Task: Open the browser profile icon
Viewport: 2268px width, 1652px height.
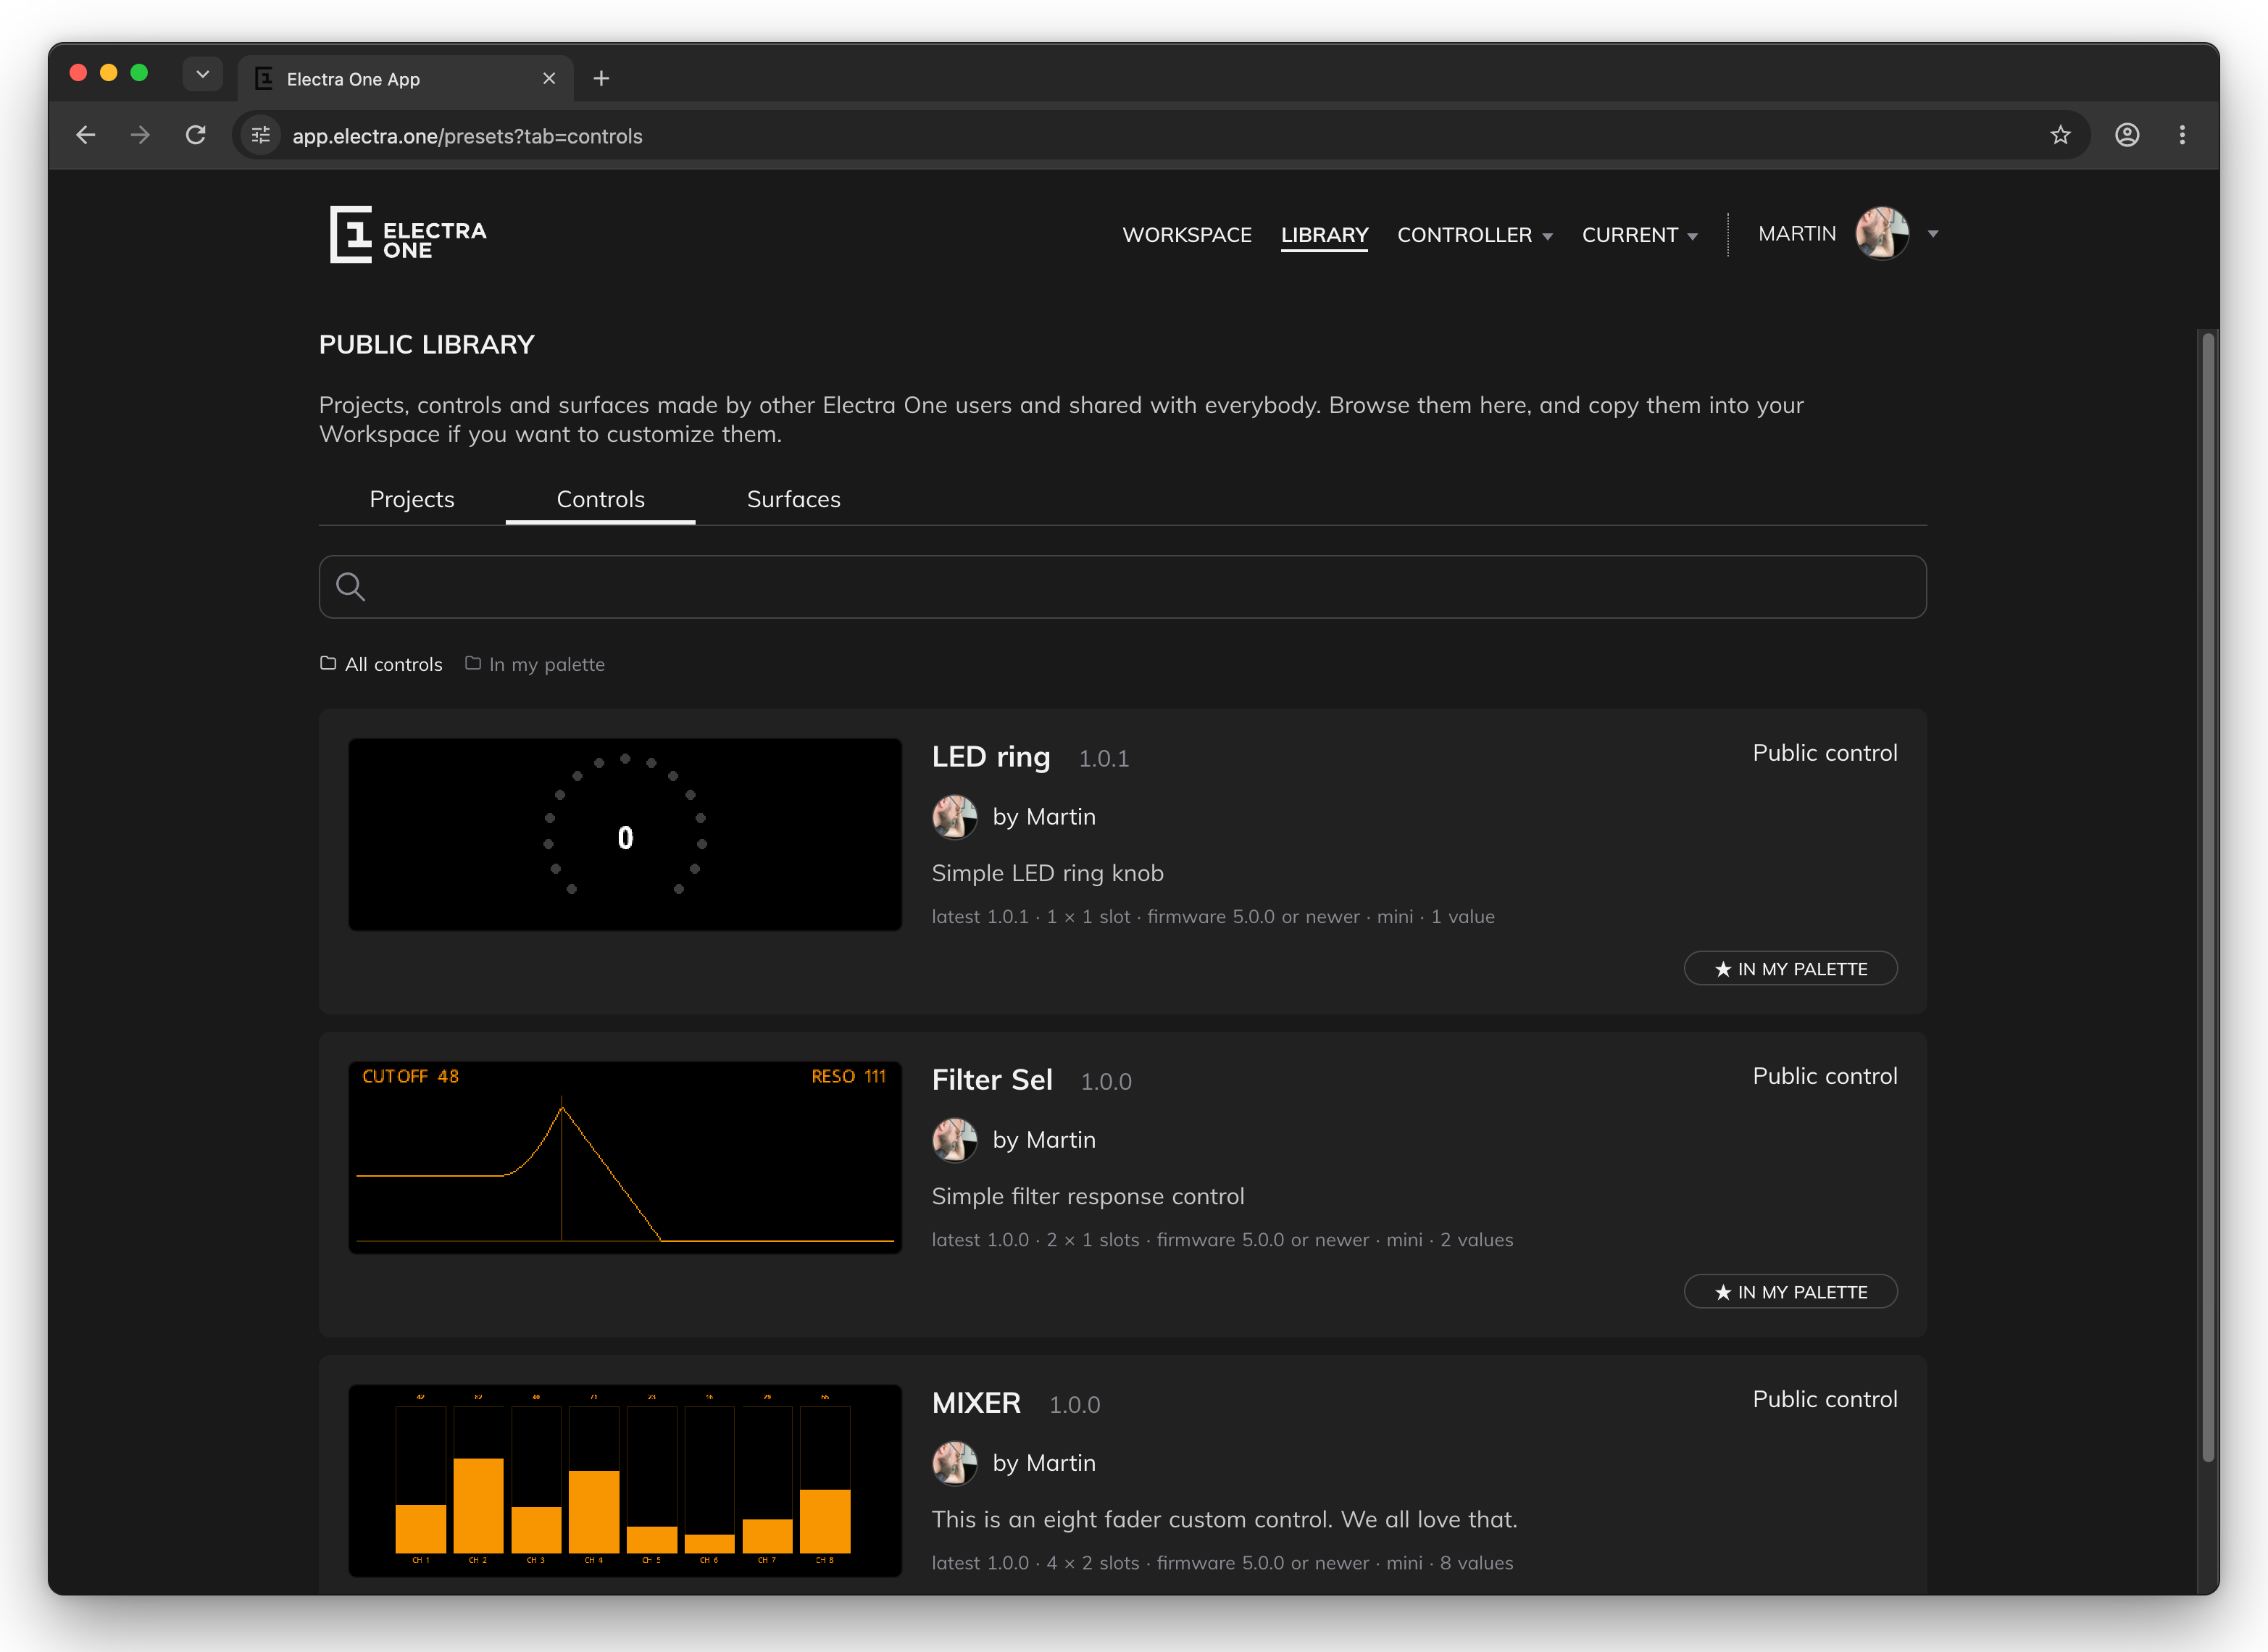Action: (x=2127, y=135)
